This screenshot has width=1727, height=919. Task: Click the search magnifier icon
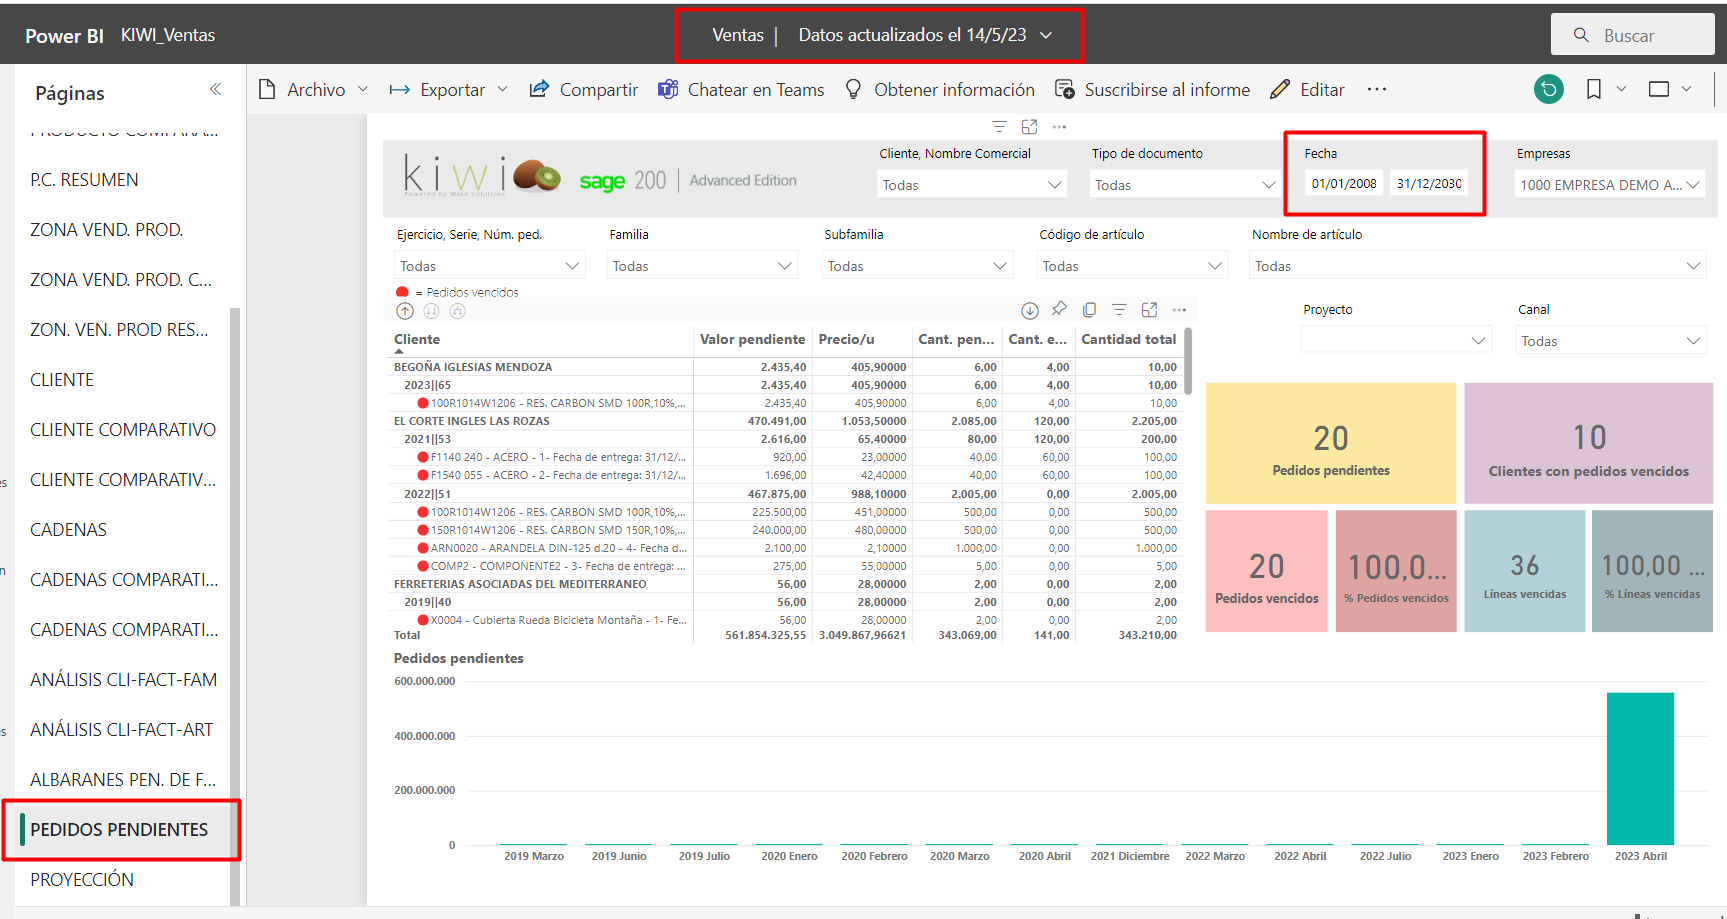click(x=1581, y=35)
